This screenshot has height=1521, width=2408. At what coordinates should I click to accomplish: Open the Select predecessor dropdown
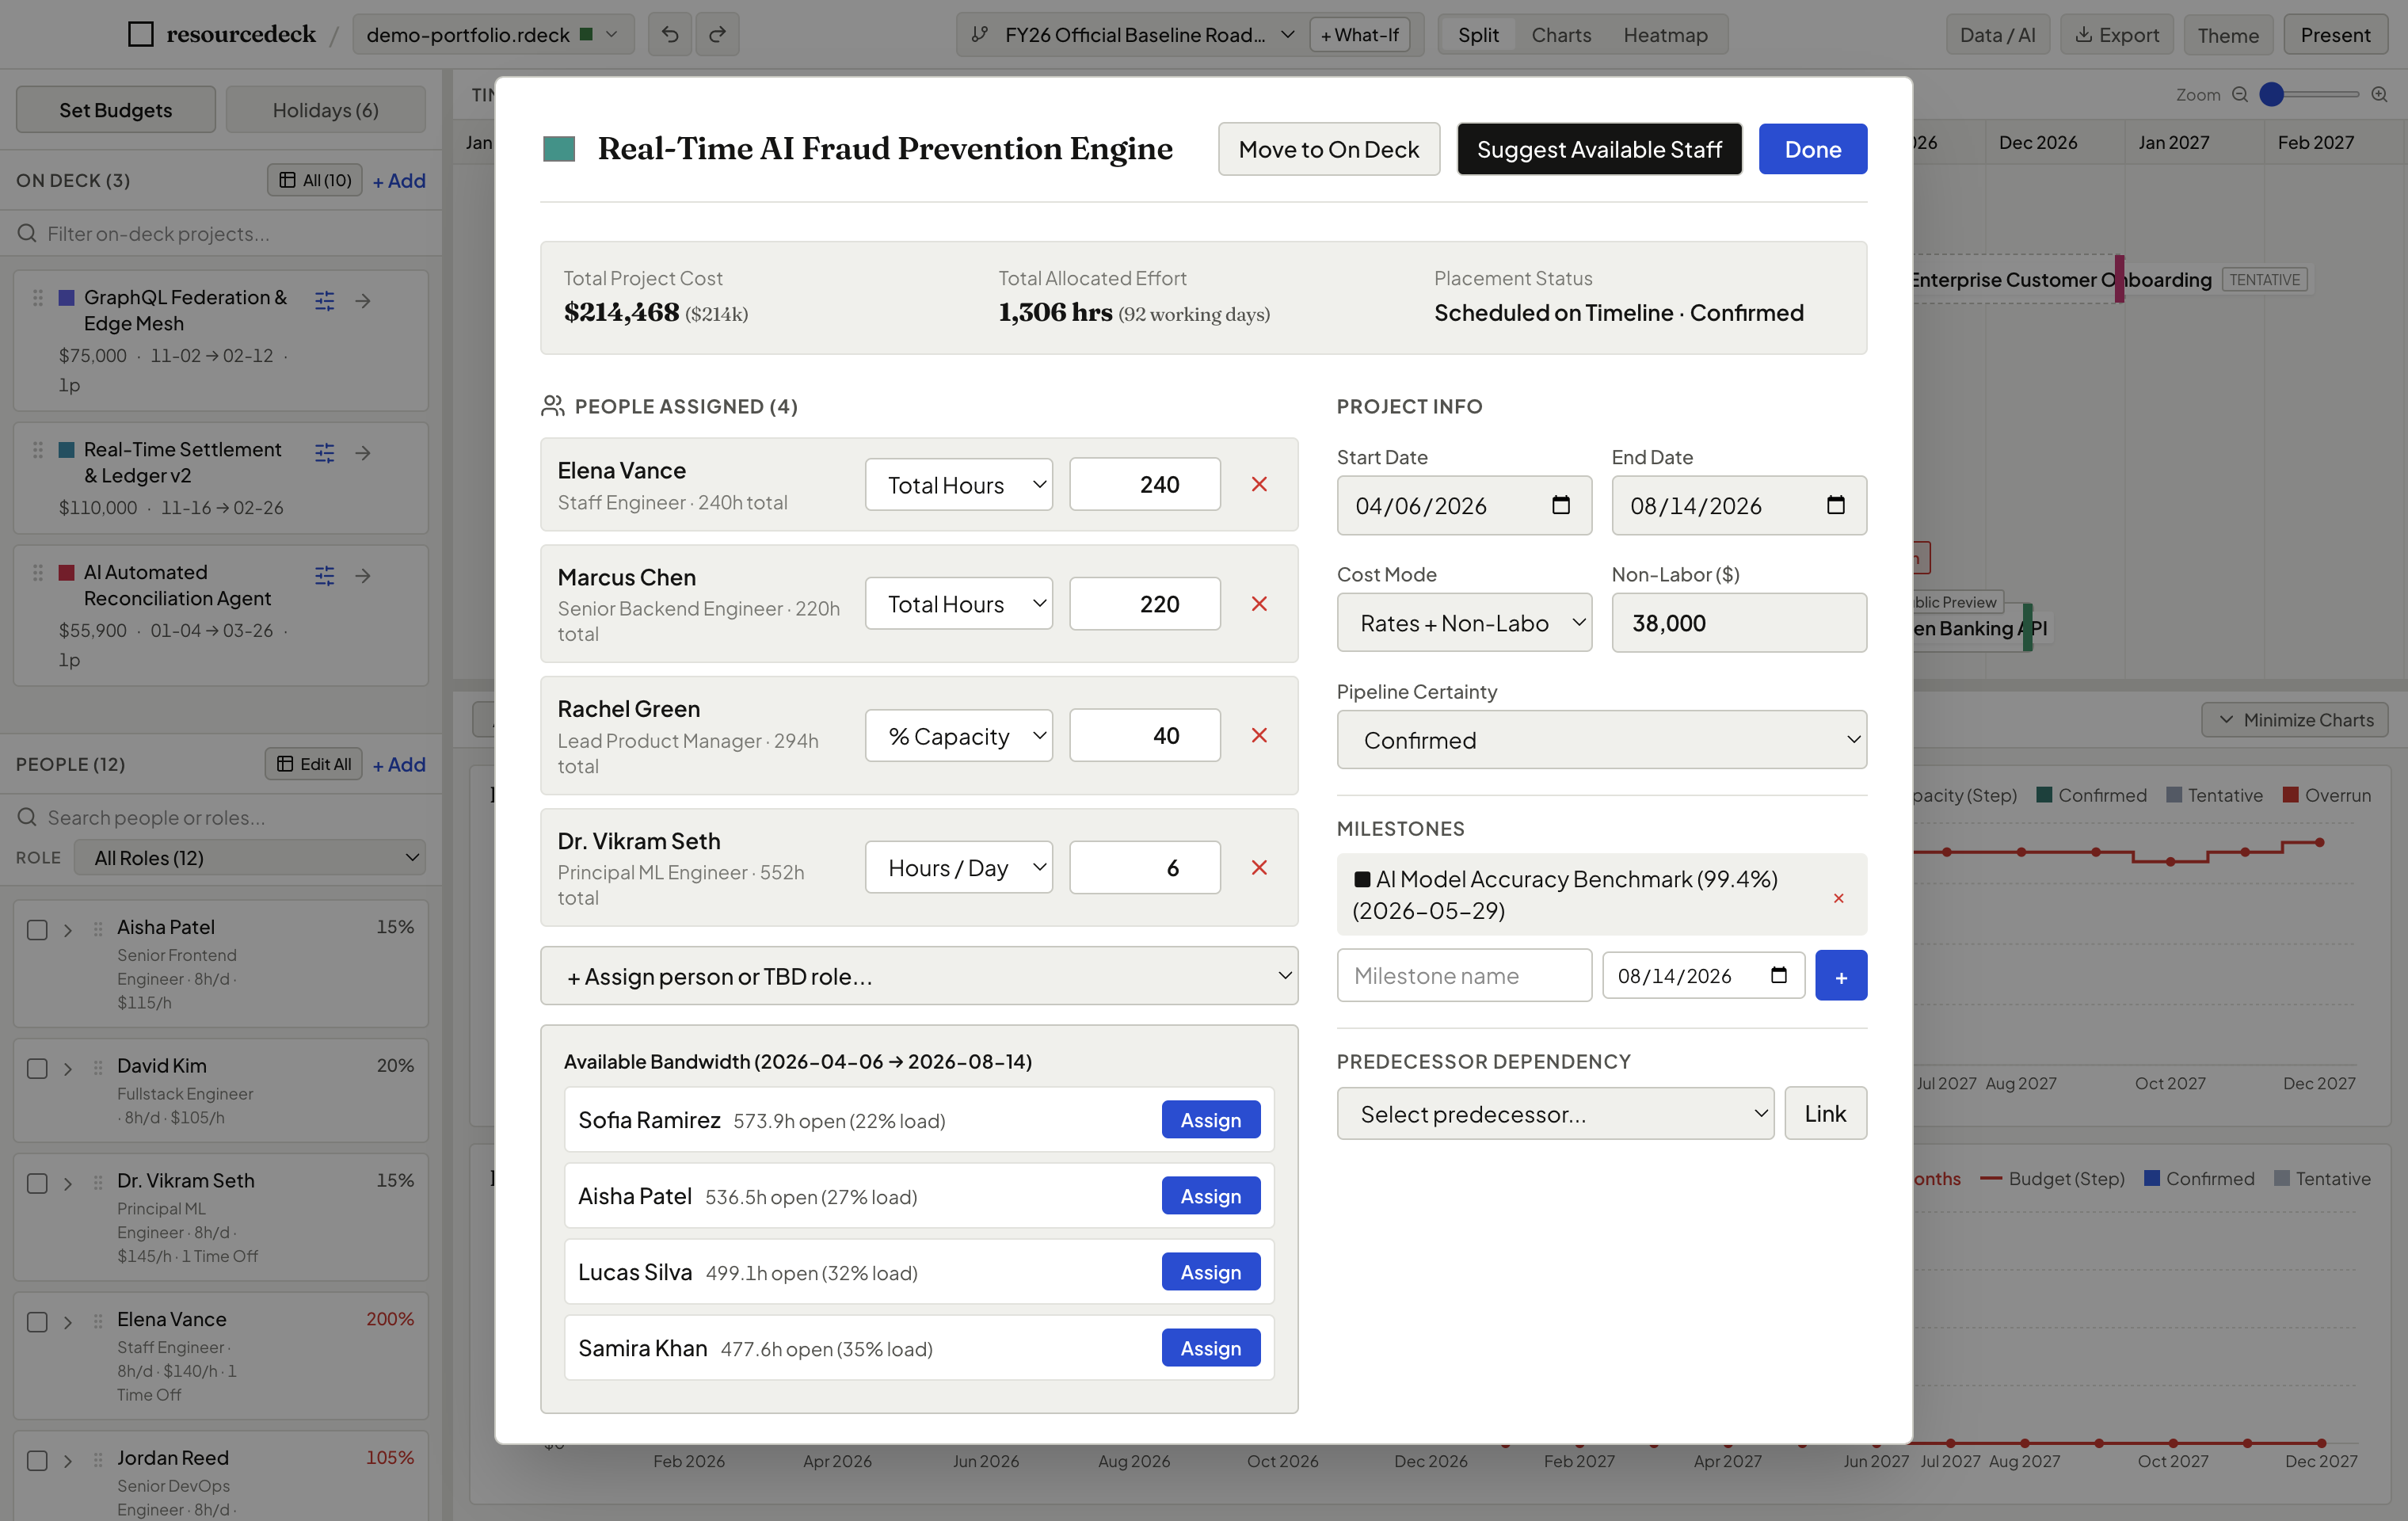coord(1555,1114)
